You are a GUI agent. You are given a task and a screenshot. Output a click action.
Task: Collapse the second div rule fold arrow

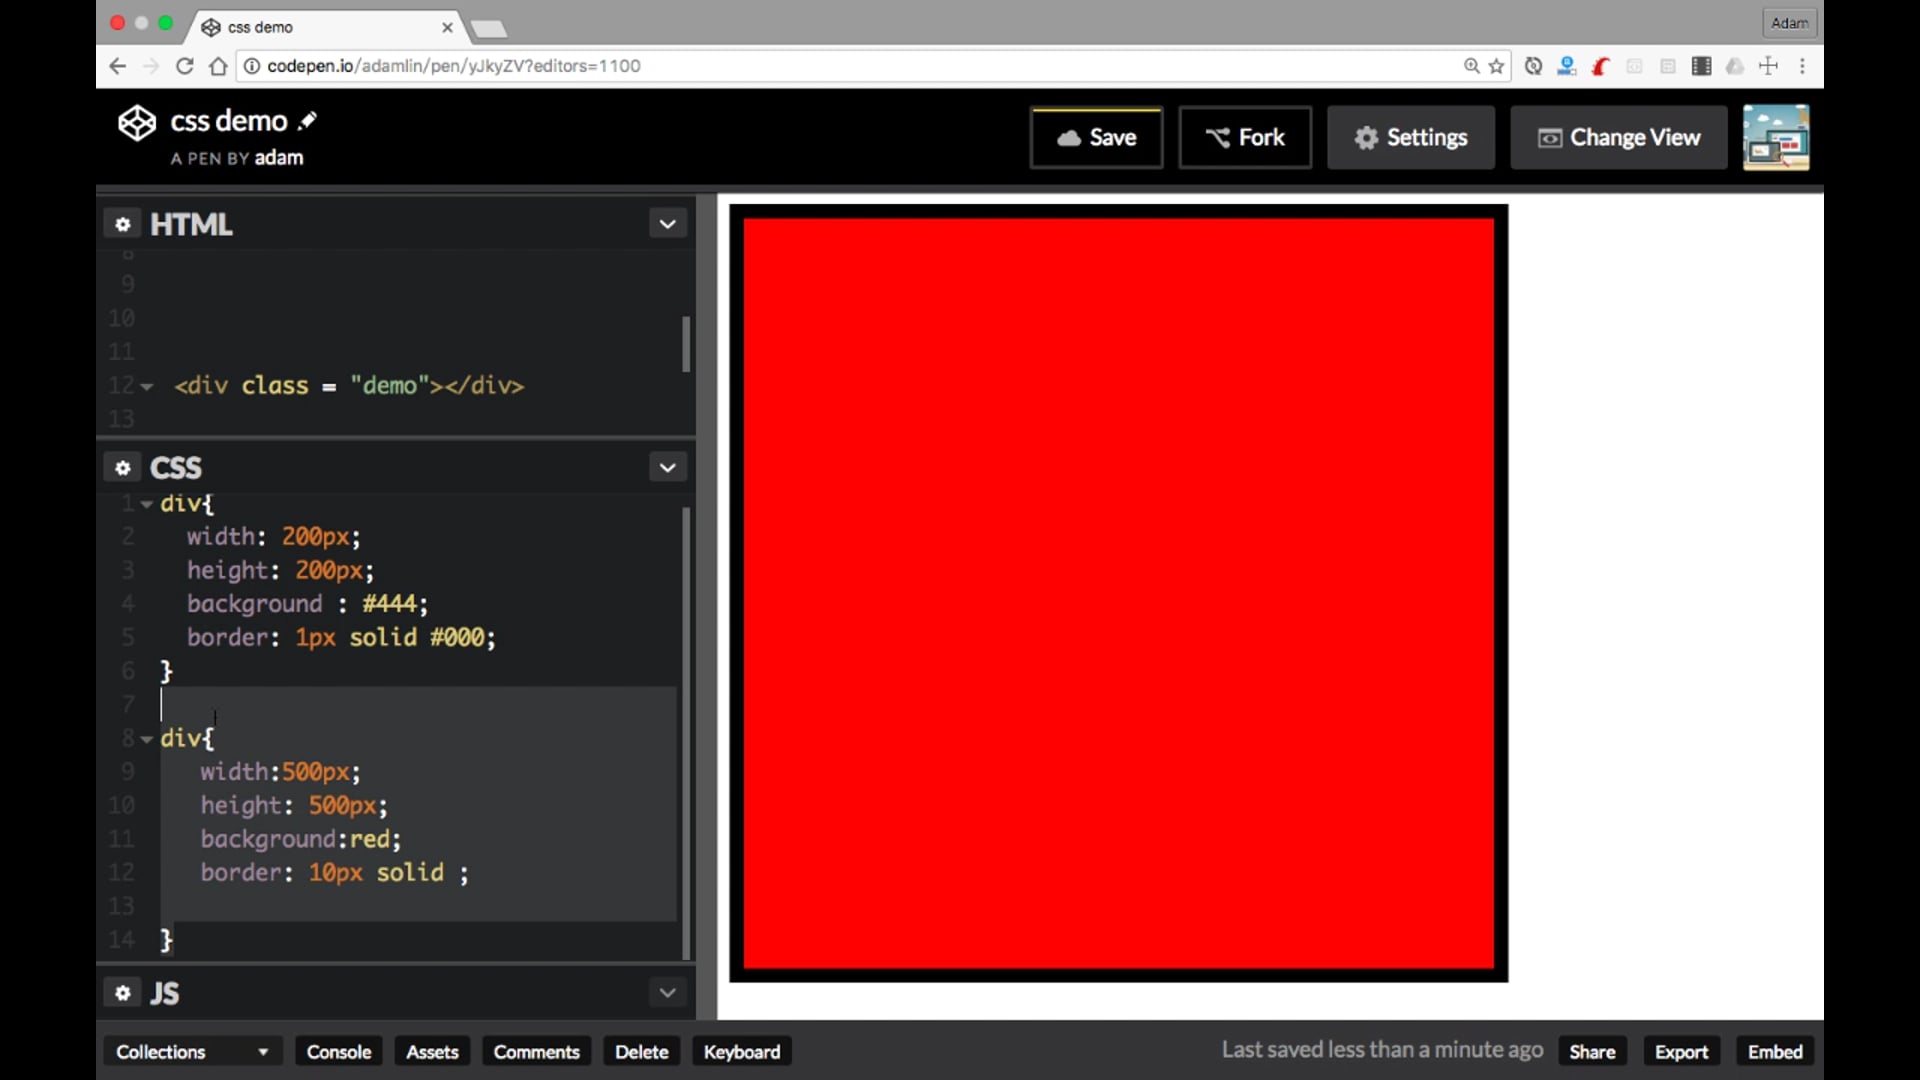coord(147,739)
